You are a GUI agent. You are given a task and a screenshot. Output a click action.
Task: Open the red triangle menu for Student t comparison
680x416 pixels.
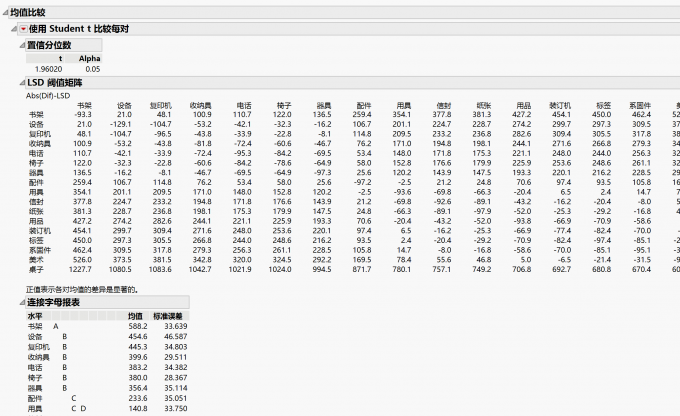pos(24,29)
